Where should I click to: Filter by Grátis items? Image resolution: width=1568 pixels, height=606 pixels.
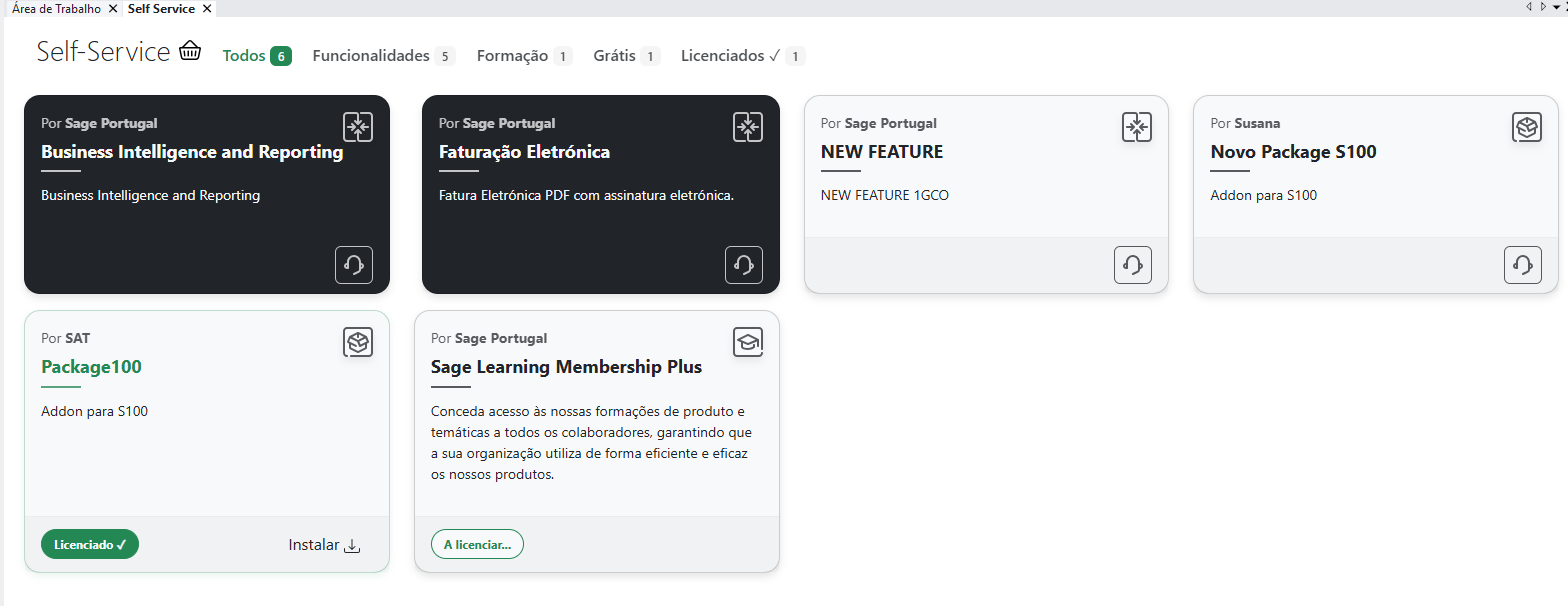click(627, 56)
